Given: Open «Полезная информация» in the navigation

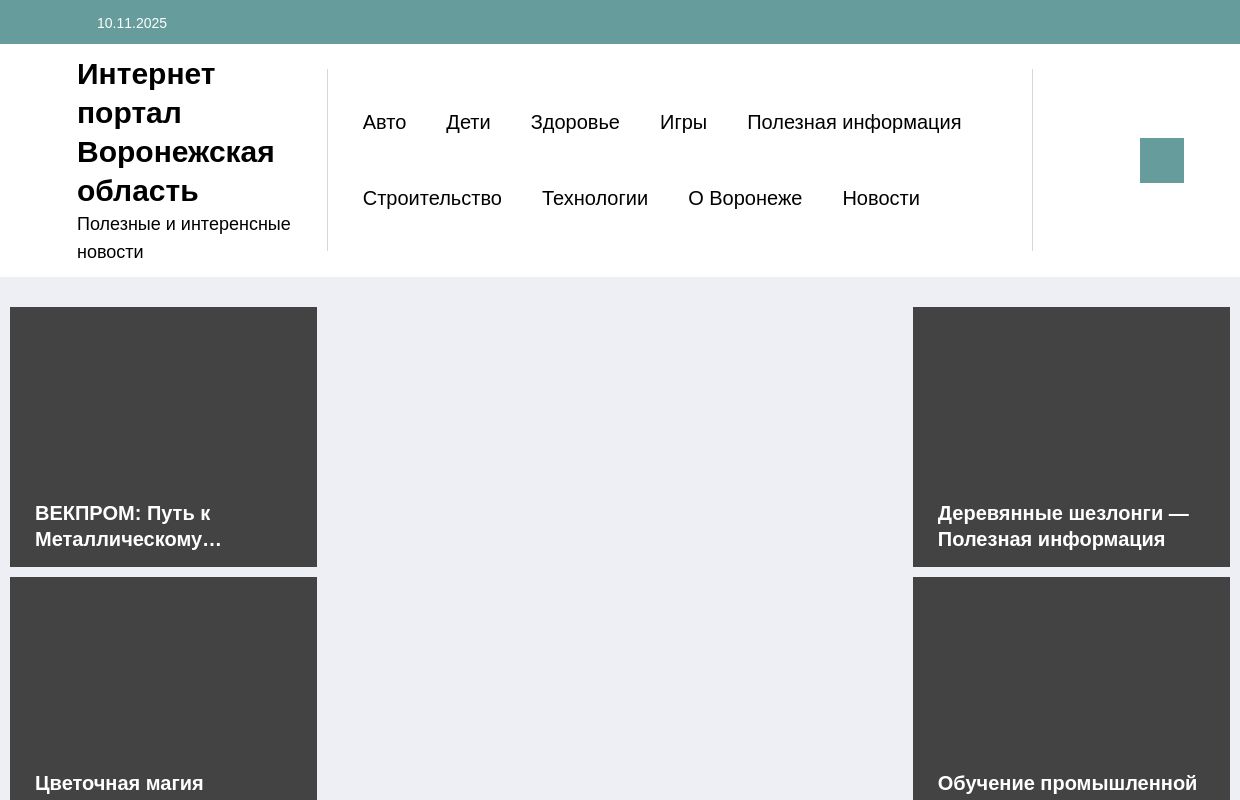Looking at the screenshot, I should 854,122.
